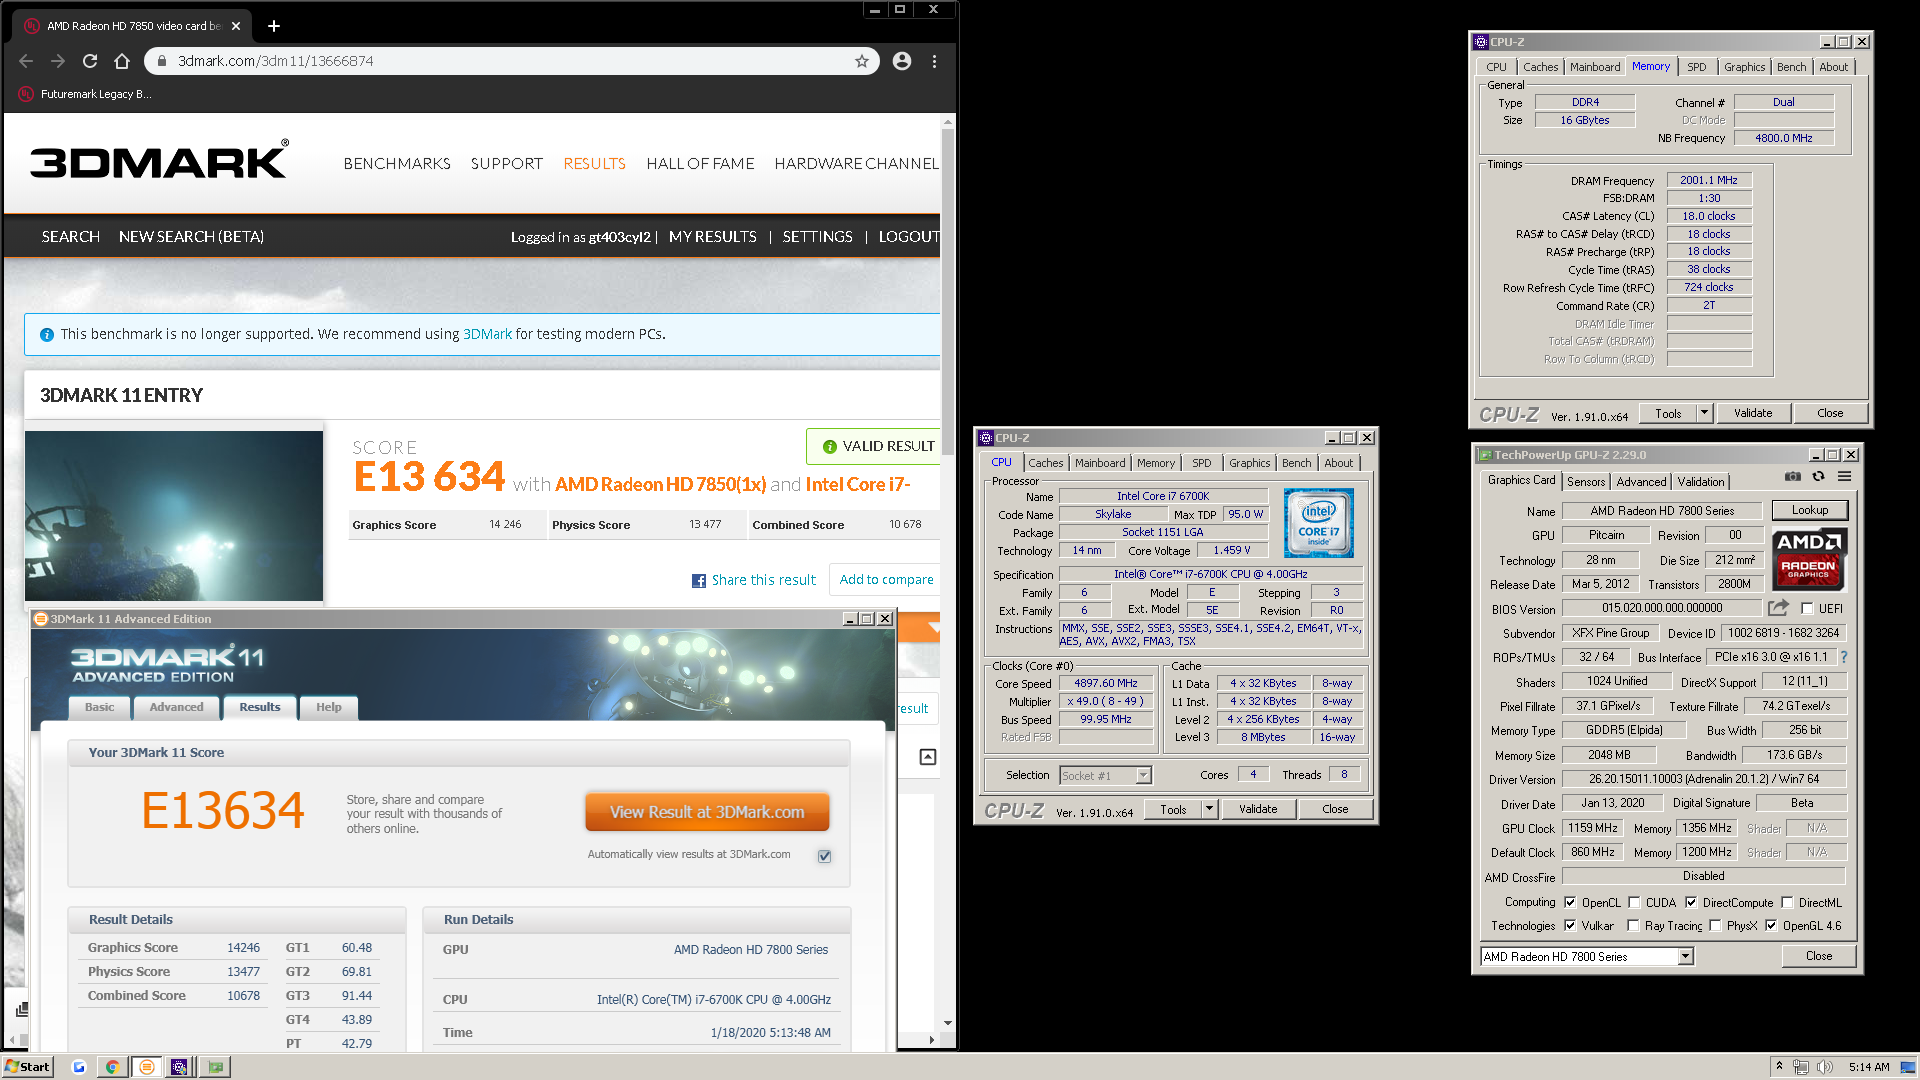Open a new Chrome tab
The width and height of the screenshot is (1920, 1080).
click(x=274, y=26)
